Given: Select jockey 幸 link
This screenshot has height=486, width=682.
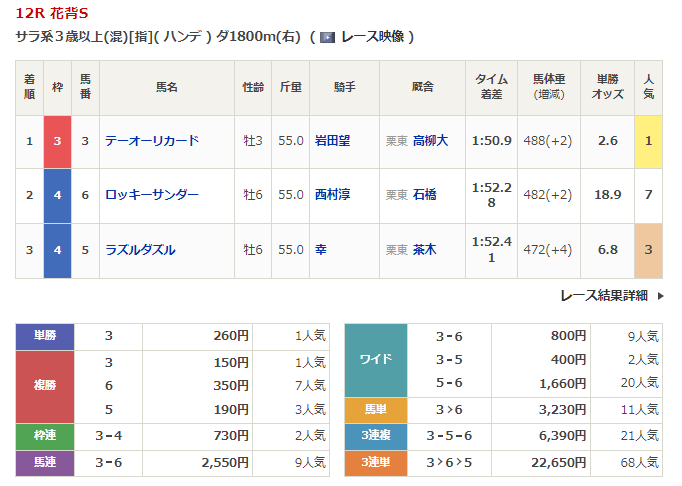Looking at the screenshot, I should click(x=320, y=250).
